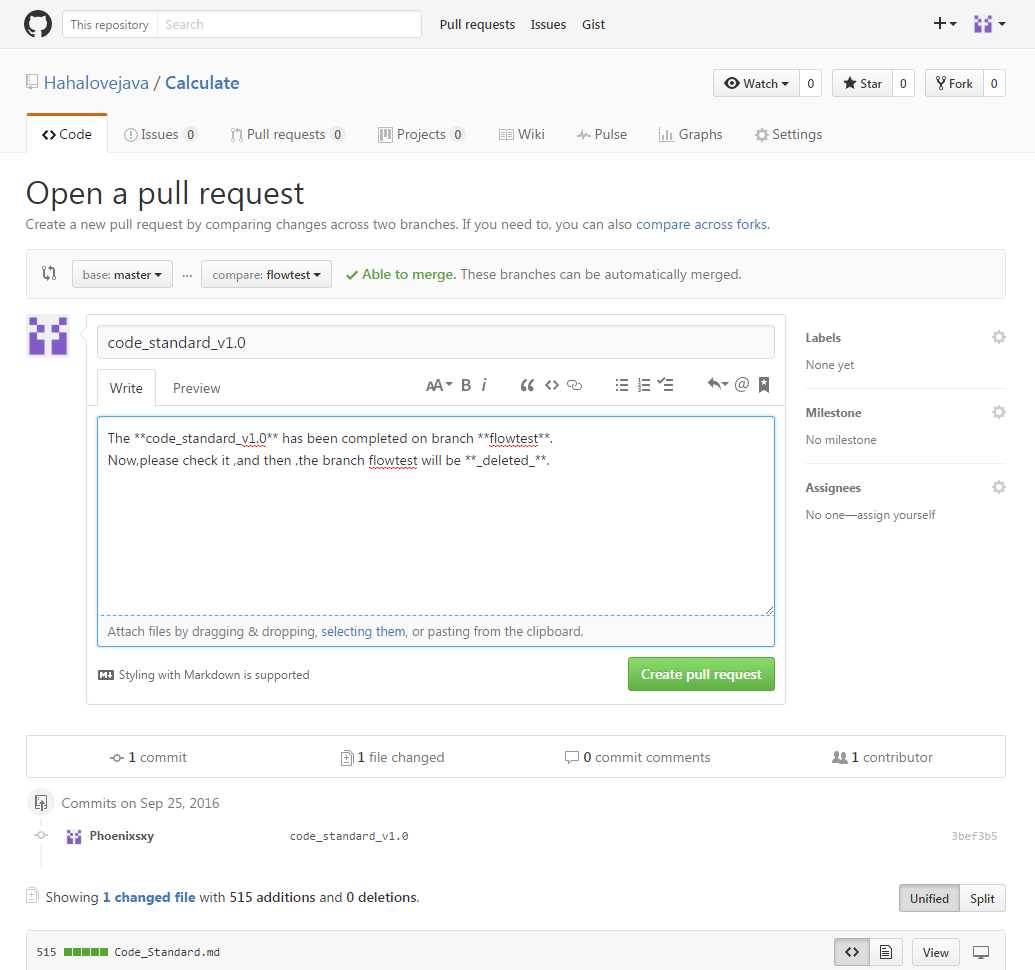Open the text size AA dropdown
This screenshot has width=1035, height=970.
point(439,385)
